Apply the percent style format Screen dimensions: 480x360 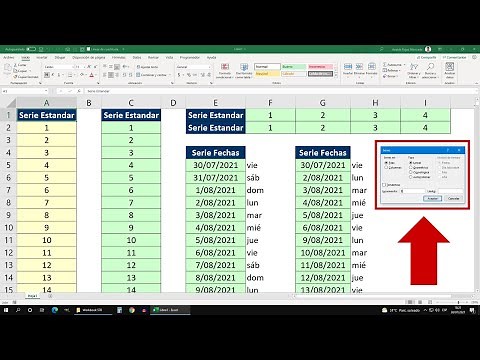pyautogui.click(x=189, y=75)
